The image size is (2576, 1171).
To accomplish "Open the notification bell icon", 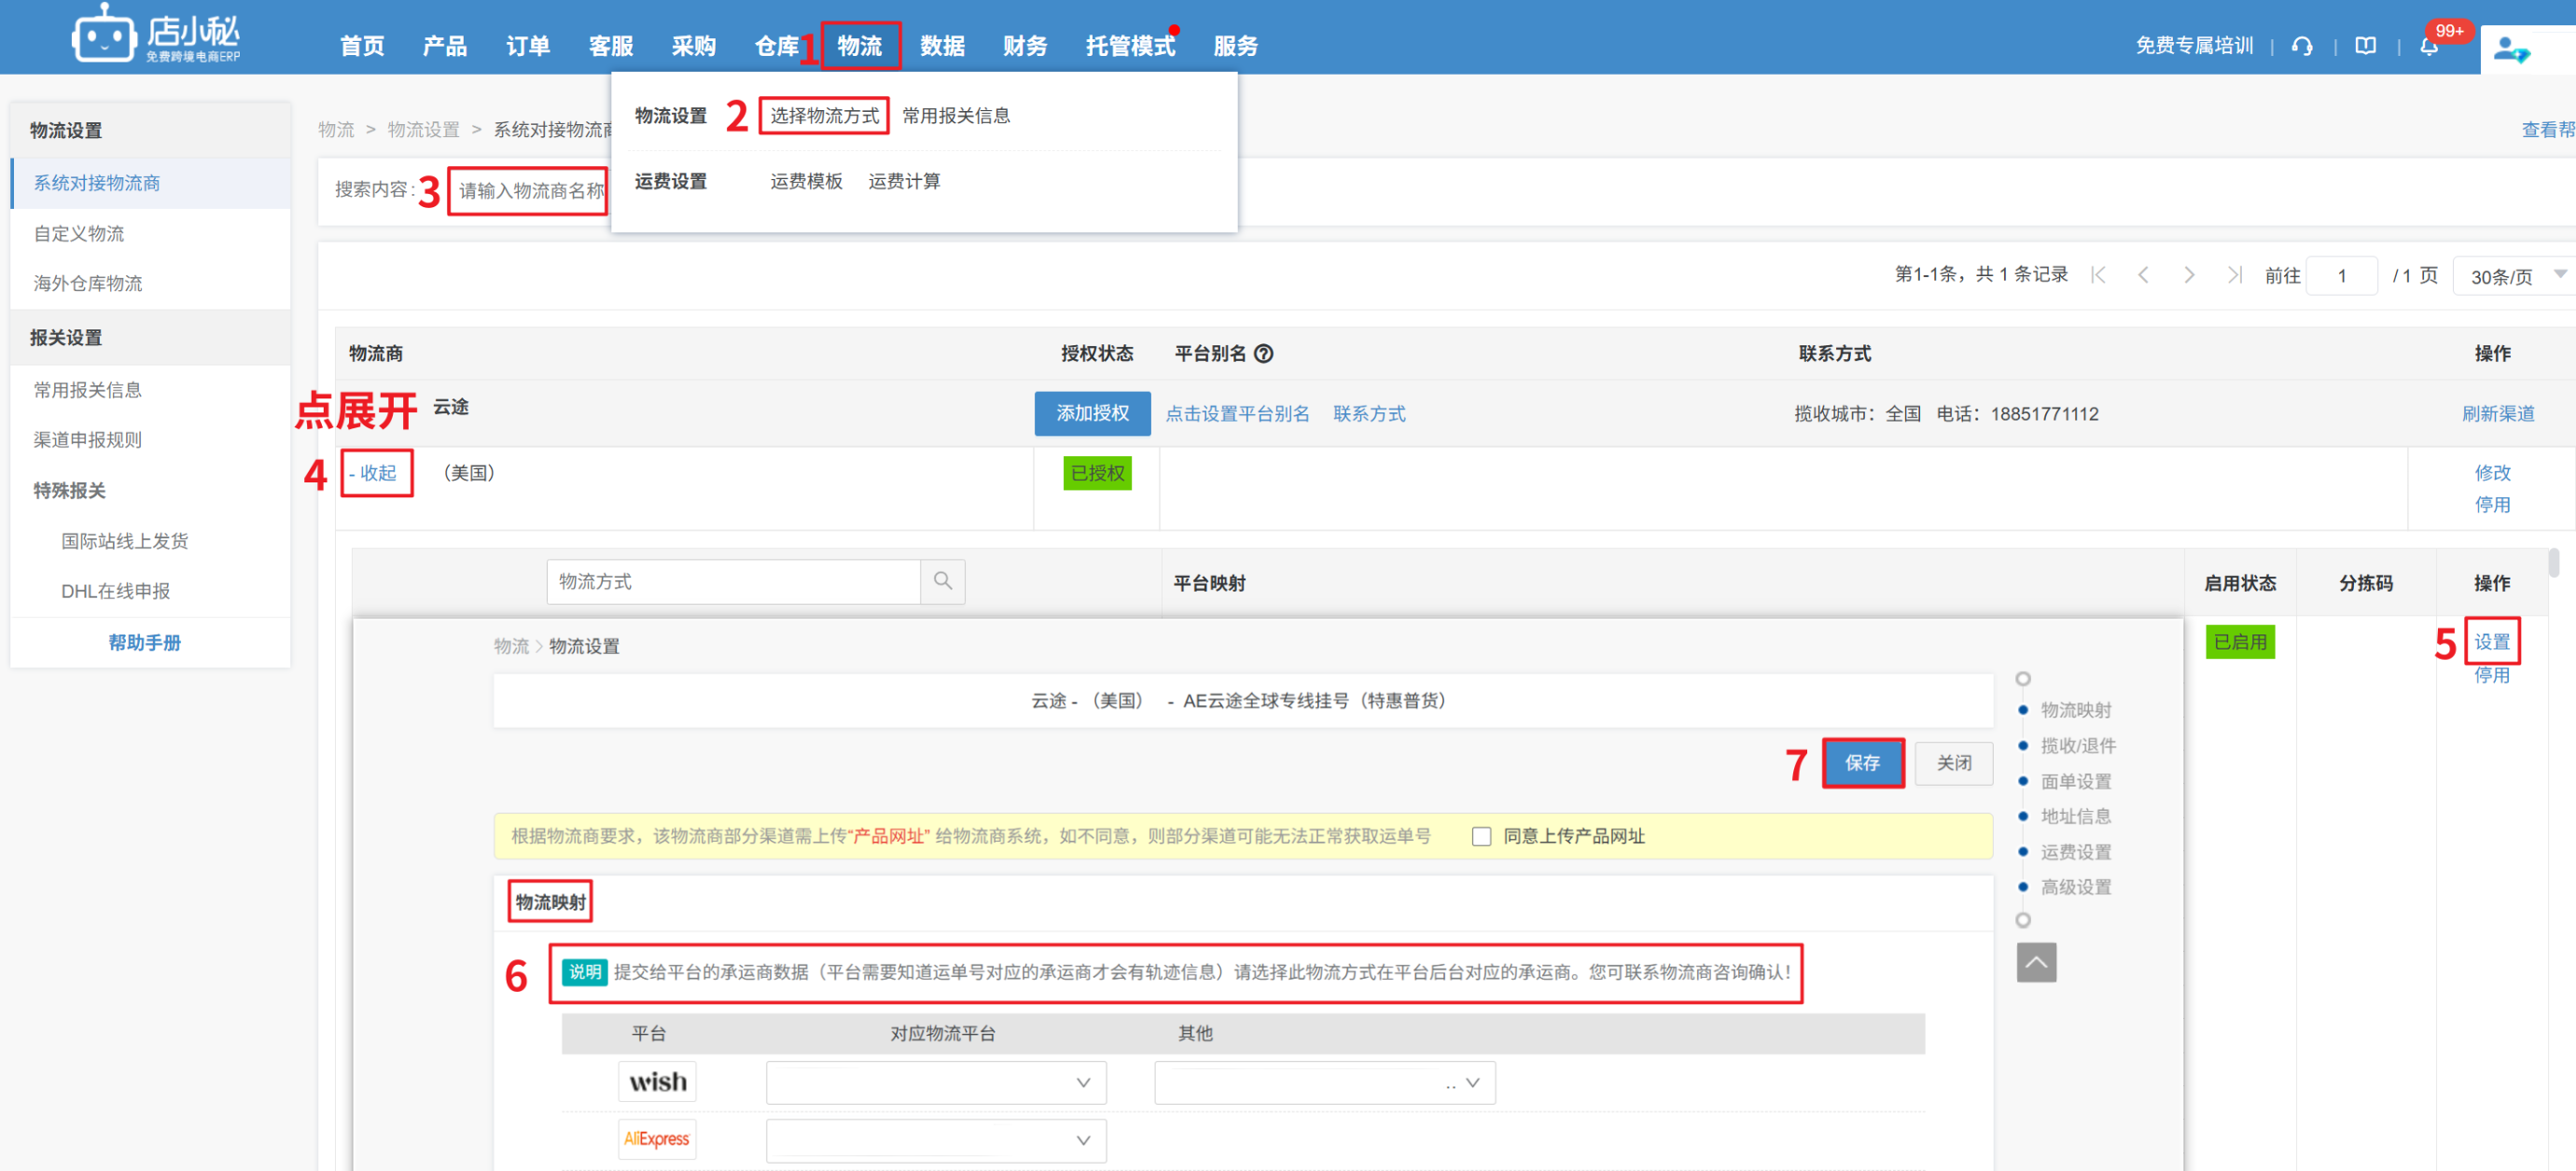I will [2428, 46].
